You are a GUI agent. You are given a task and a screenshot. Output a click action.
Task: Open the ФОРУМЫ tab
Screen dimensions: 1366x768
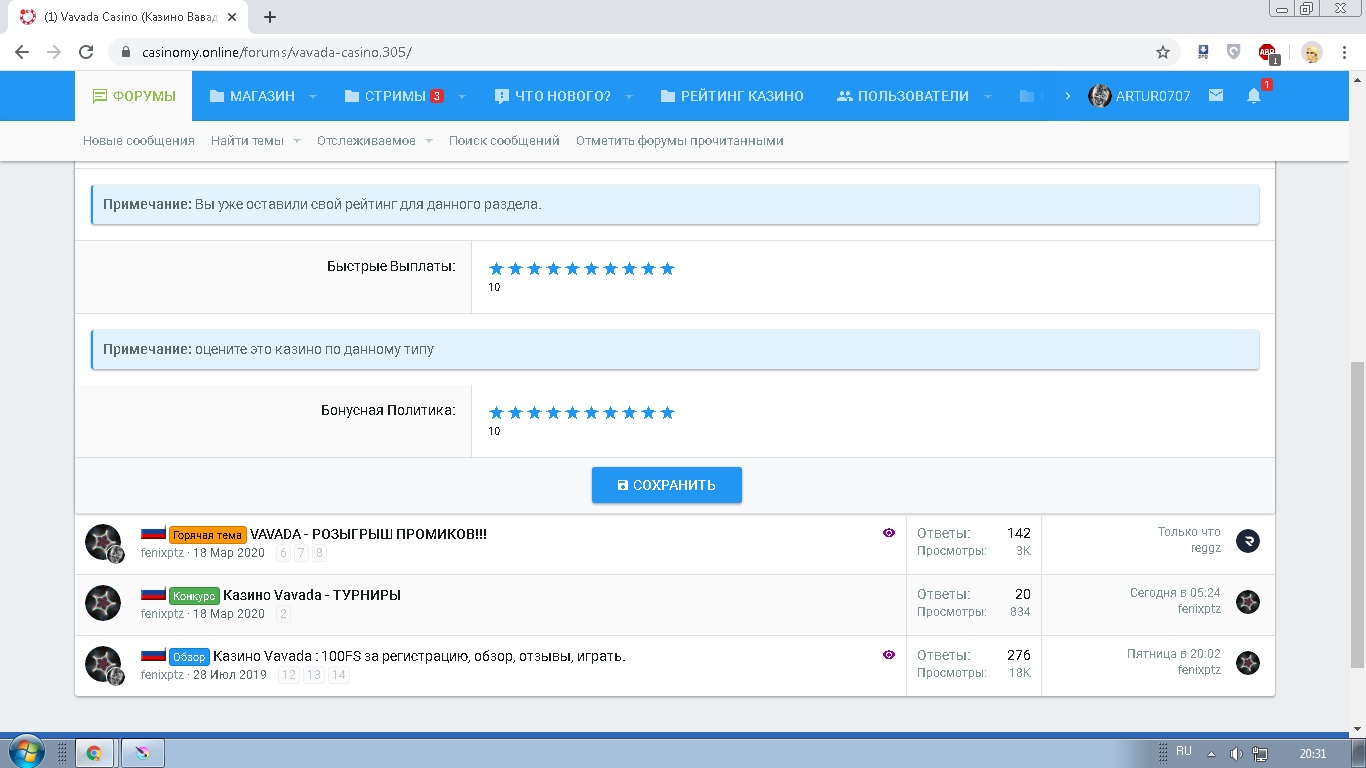(134, 96)
